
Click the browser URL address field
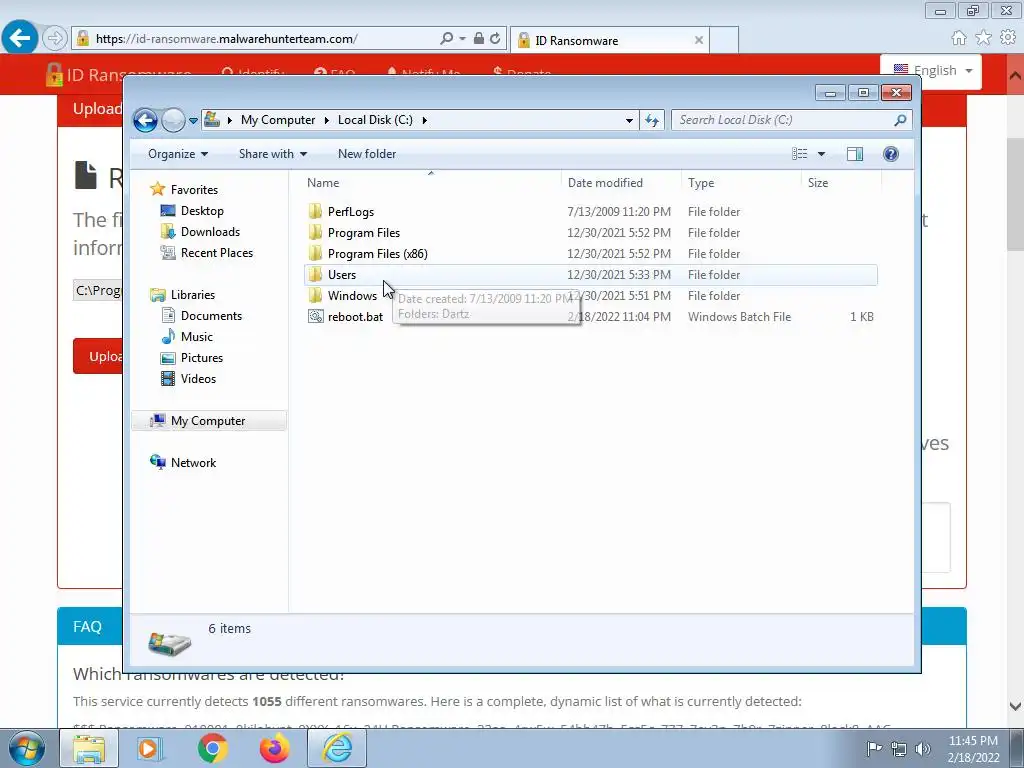(261, 39)
